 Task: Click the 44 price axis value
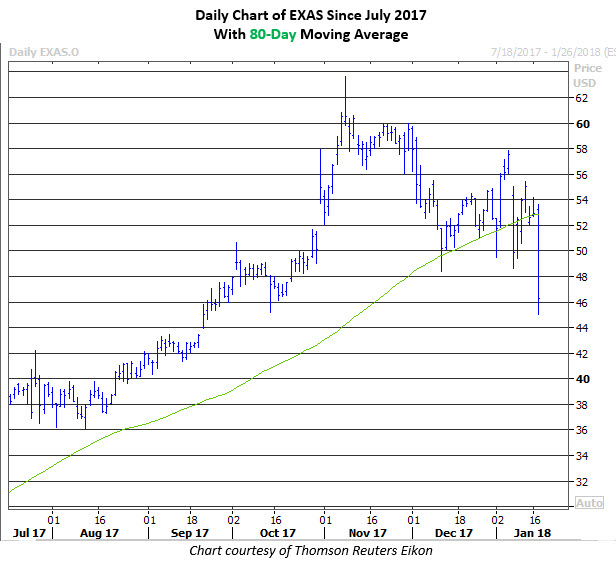582,328
